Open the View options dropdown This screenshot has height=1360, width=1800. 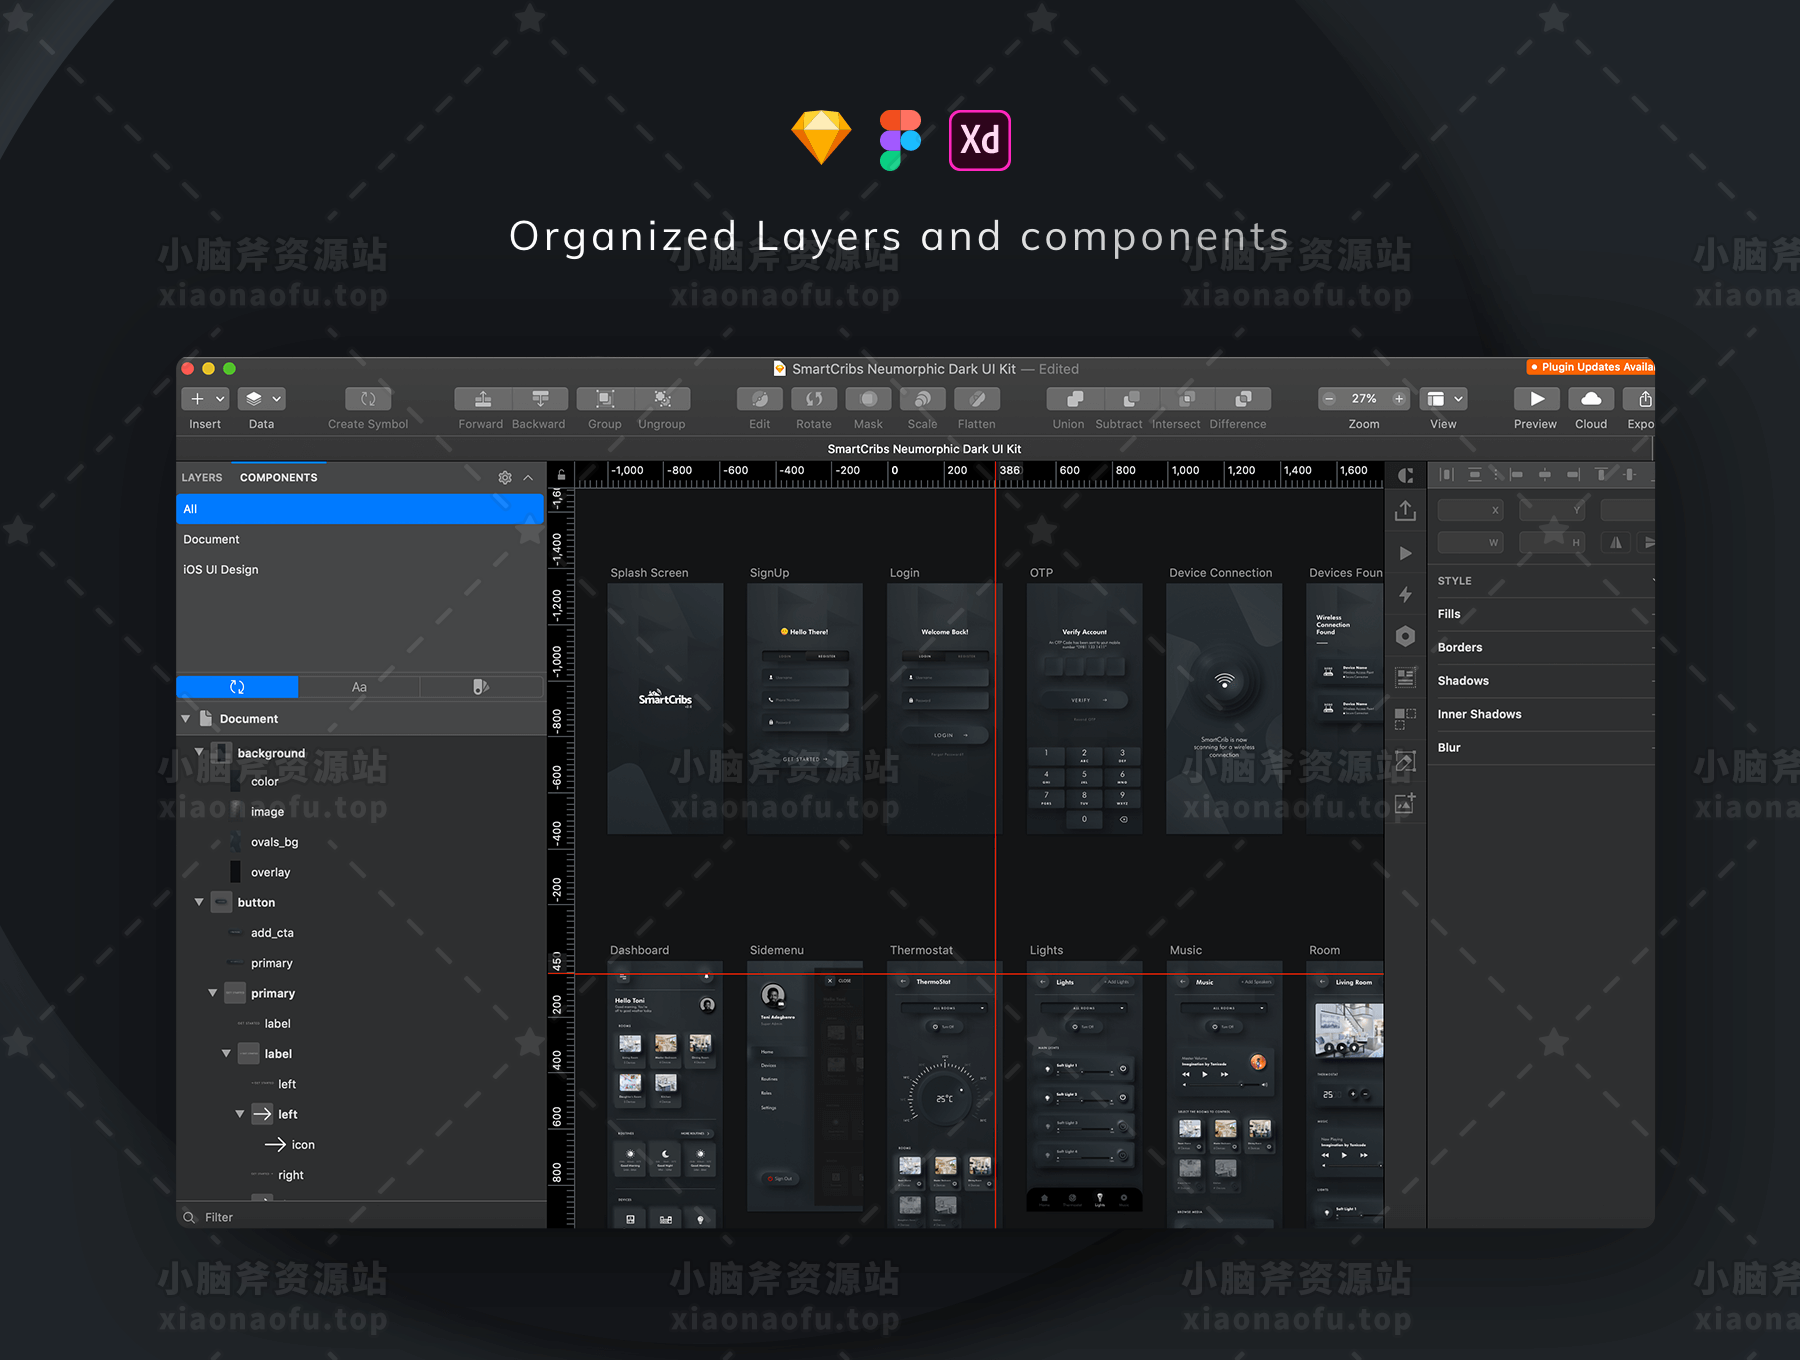click(1443, 399)
